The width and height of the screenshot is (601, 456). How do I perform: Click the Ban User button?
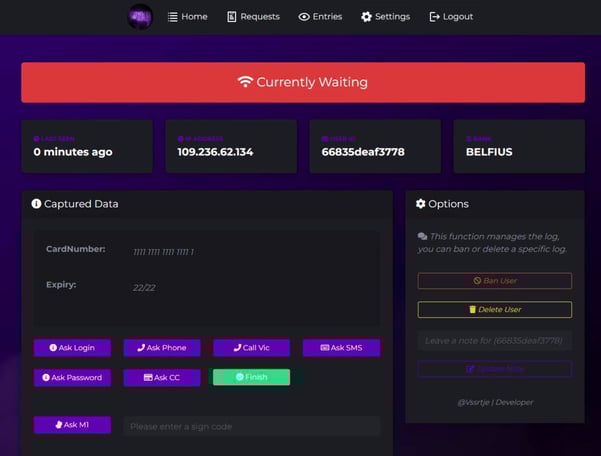click(495, 281)
